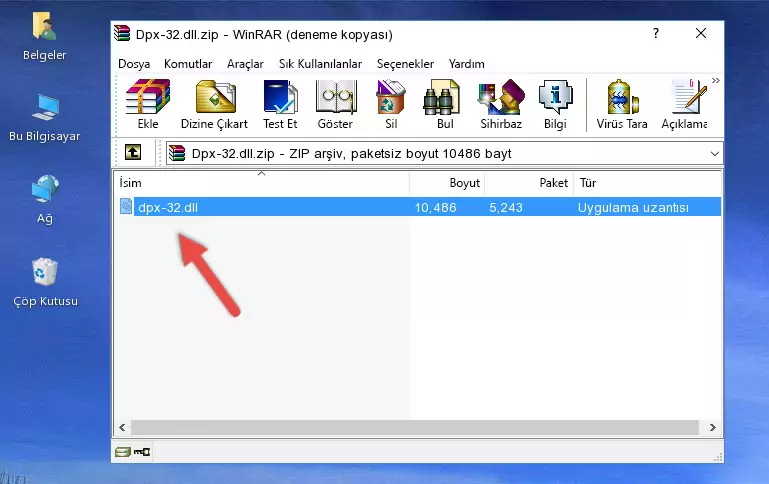Expand the toolbar overflow chevron

[716, 80]
